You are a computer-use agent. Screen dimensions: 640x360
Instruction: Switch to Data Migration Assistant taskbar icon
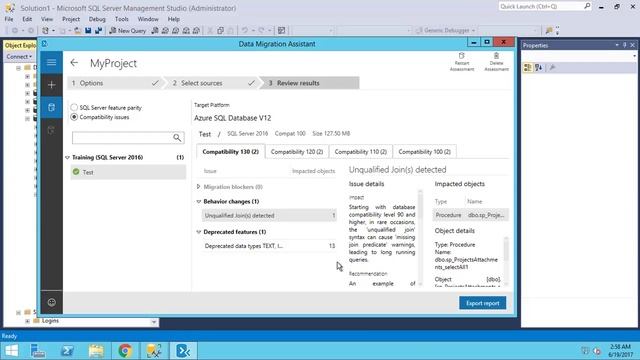coord(183,351)
